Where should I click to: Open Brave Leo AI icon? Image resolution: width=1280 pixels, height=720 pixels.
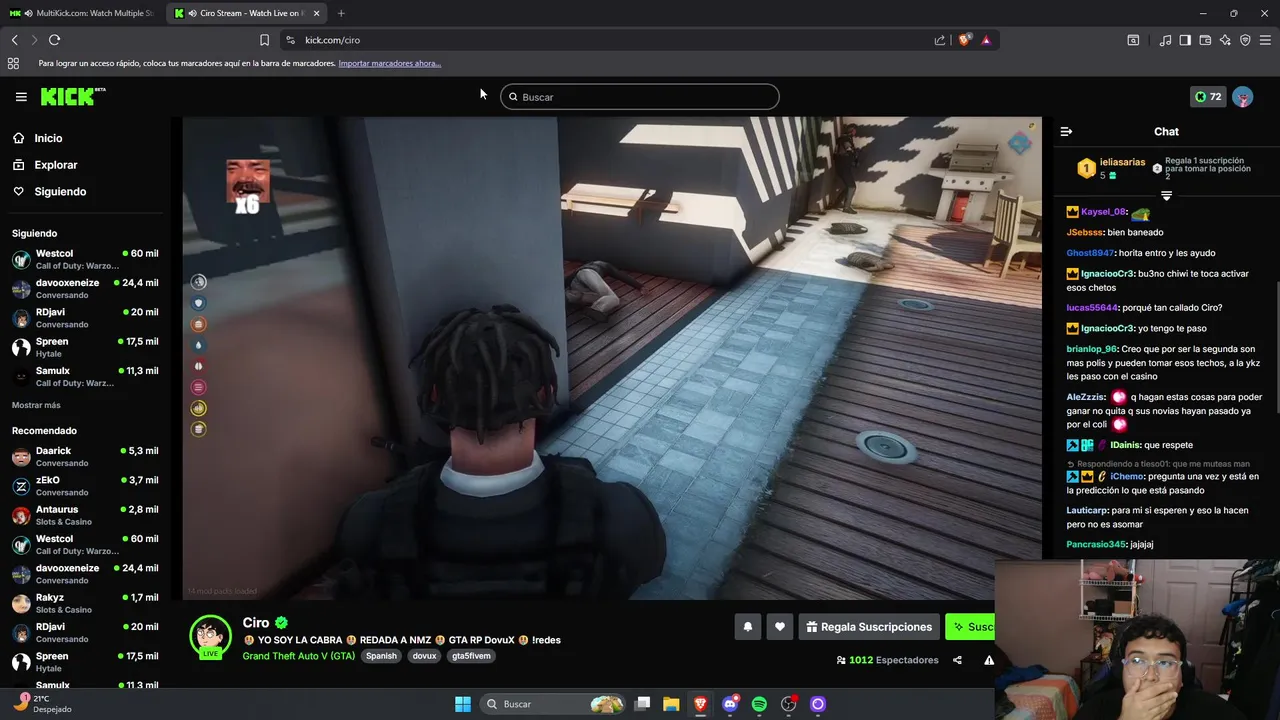[x=1225, y=40]
